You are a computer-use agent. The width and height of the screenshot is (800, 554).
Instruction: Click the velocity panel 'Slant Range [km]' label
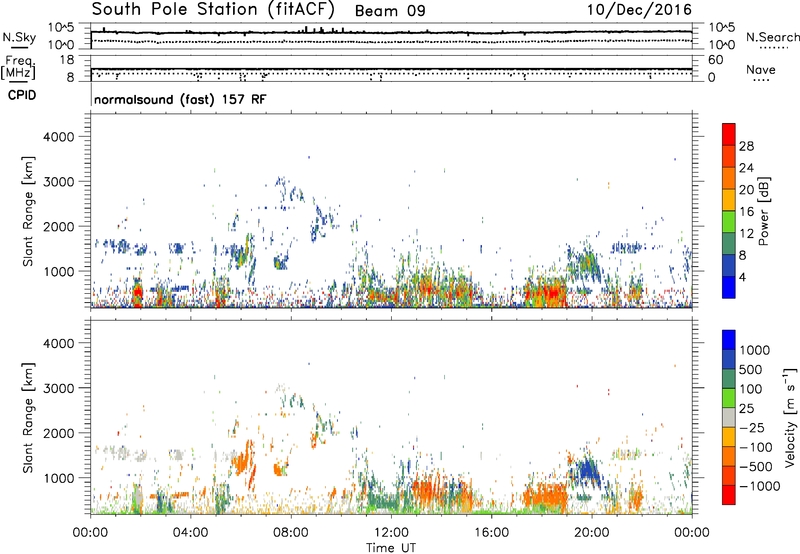click(x=28, y=417)
